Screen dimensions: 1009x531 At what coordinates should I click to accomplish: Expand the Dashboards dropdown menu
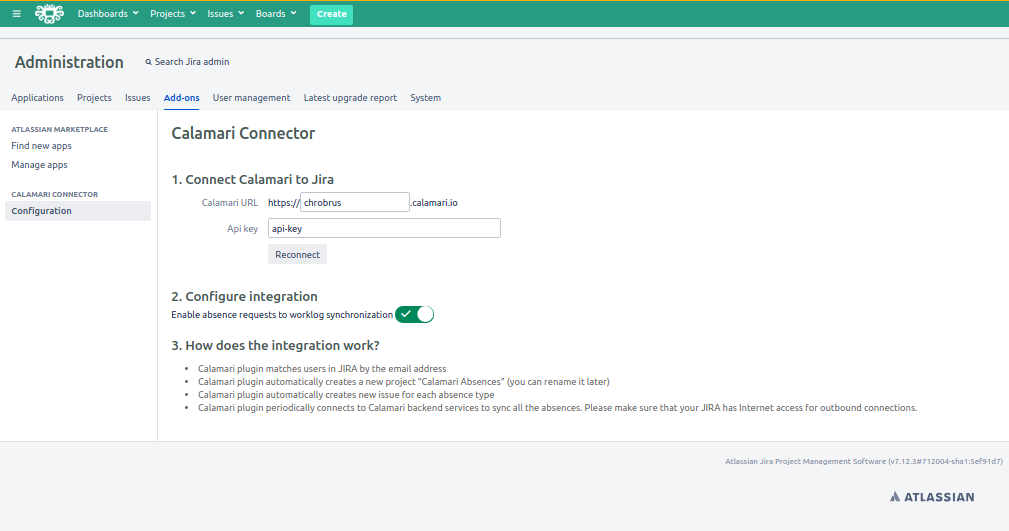(108, 14)
